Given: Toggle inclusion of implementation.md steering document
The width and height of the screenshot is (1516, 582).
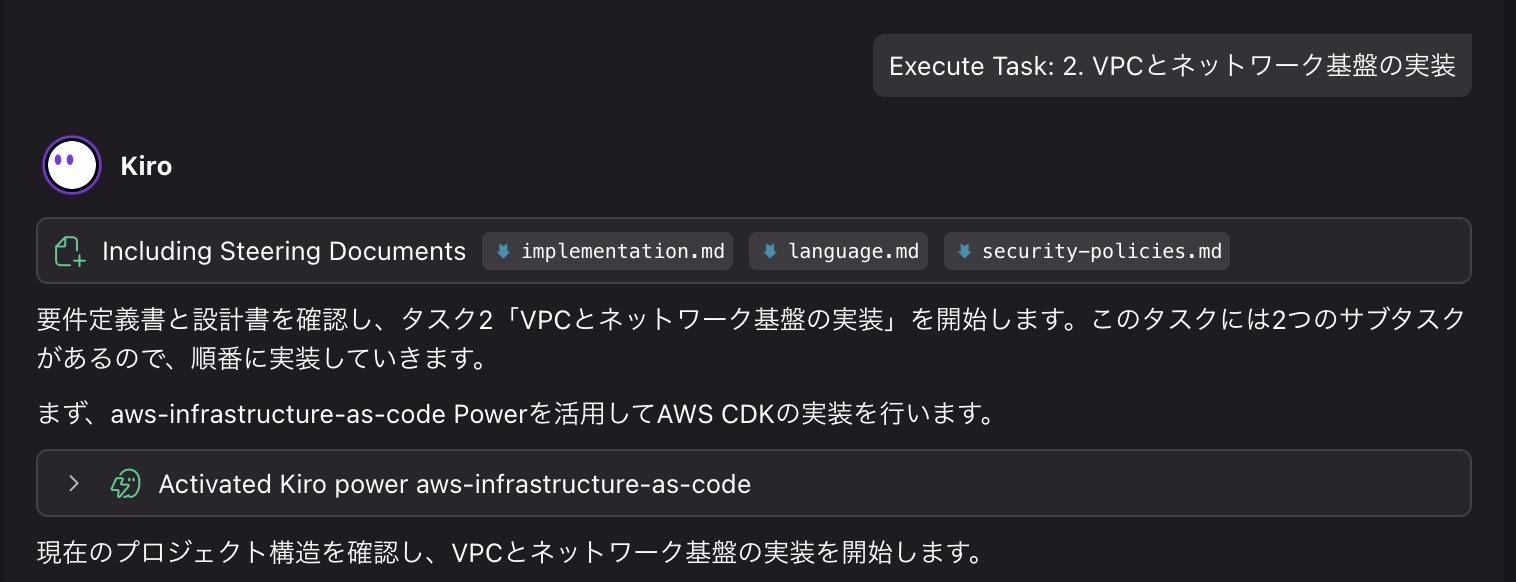Looking at the screenshot, I should 607,251.
